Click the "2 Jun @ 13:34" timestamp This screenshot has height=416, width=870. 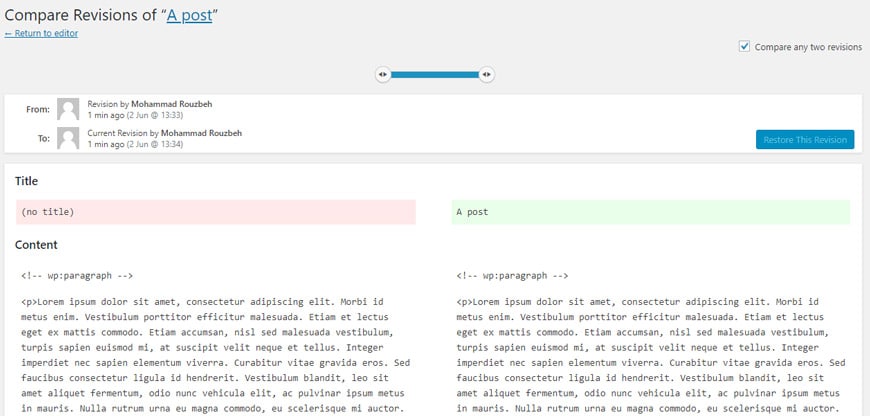tap(155, 144)
